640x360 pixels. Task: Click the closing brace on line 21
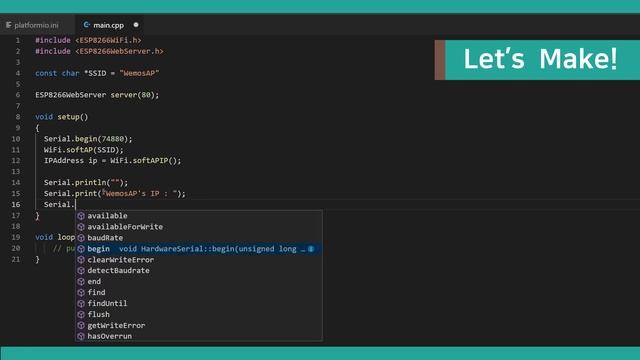[x=37, y=259]
